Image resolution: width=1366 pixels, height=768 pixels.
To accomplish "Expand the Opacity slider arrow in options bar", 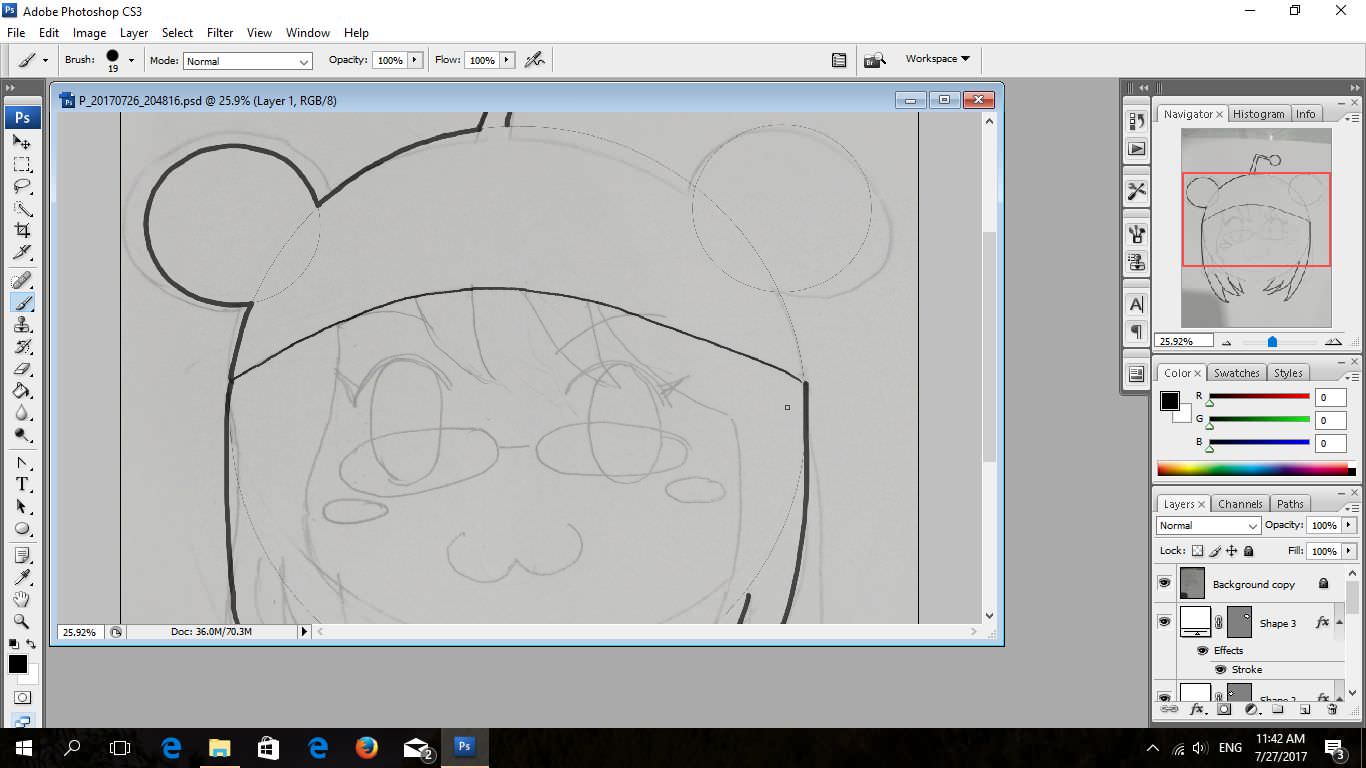I will (414, 60).
